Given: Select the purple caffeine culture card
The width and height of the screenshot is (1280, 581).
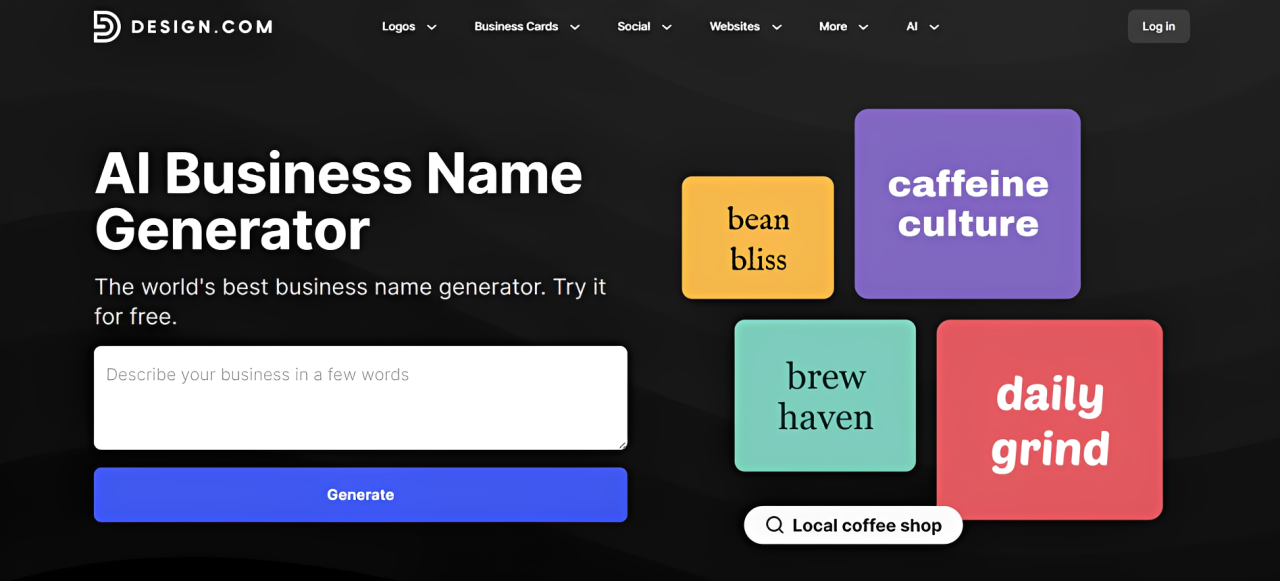Looking at the screenshot, I should (967, 204).
